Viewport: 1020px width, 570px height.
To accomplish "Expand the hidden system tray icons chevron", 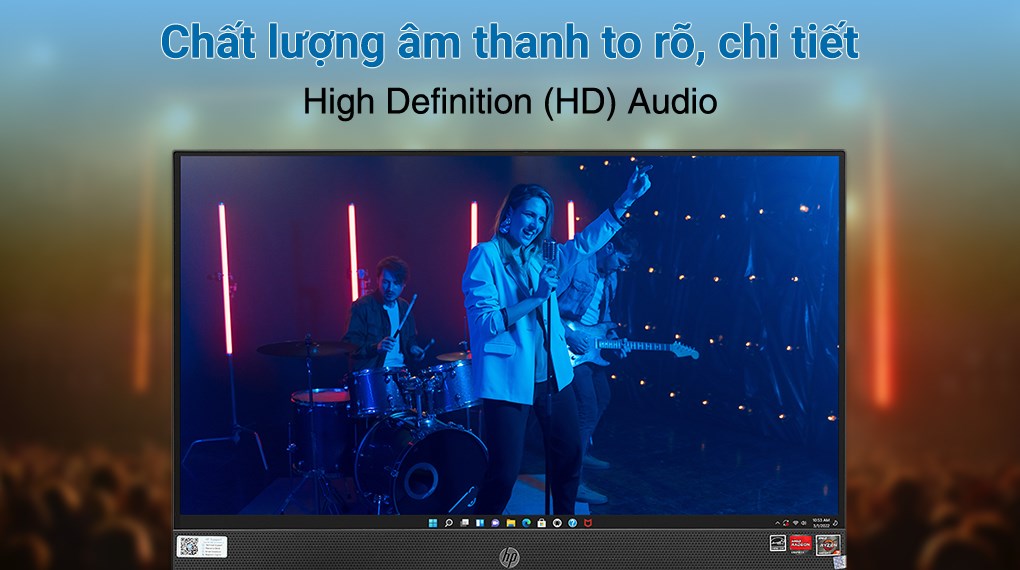I will 777,523.
